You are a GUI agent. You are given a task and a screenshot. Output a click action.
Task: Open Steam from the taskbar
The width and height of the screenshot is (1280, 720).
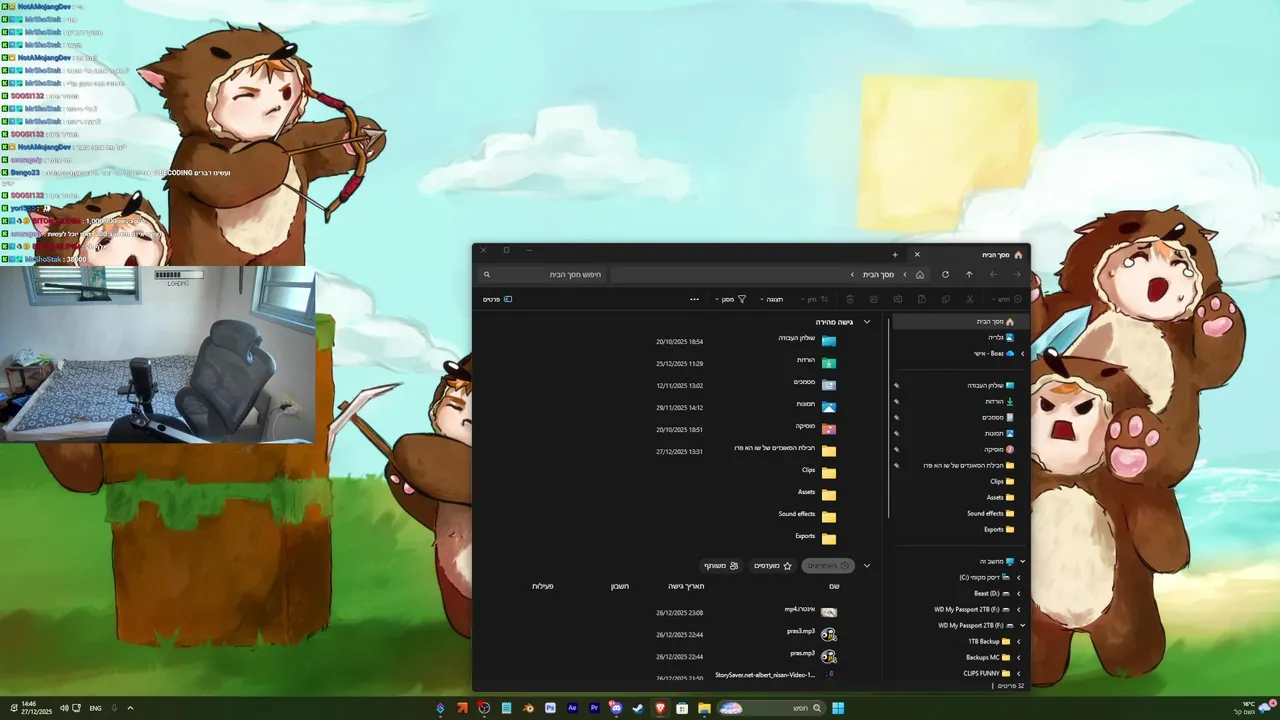638,708
